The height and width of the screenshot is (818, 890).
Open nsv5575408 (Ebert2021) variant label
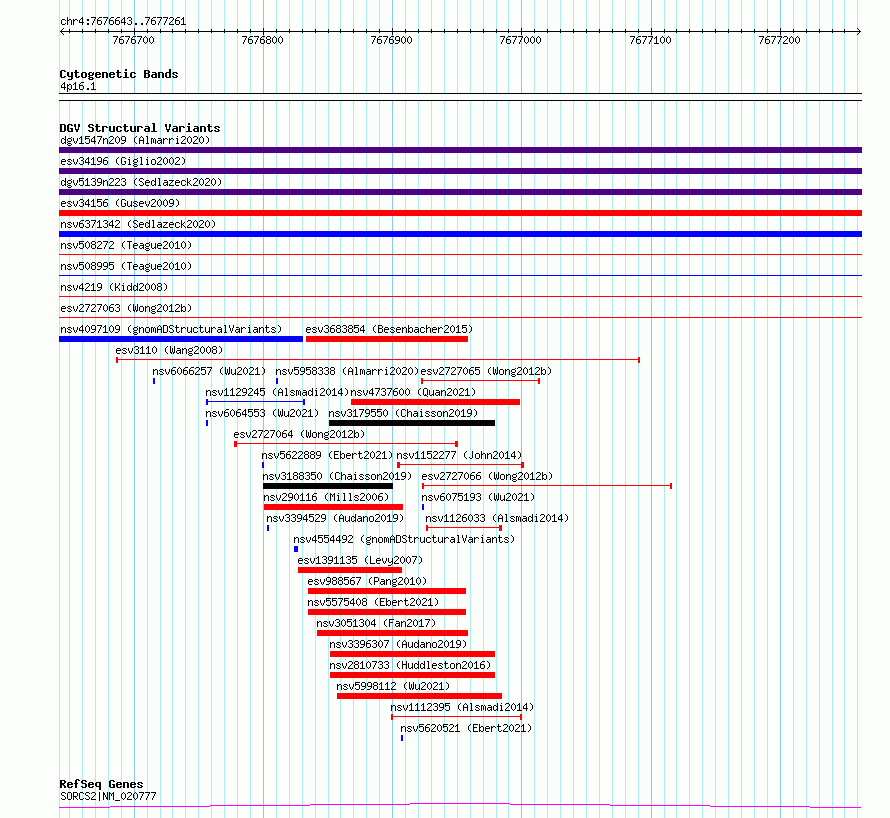[x=373, y=602]
